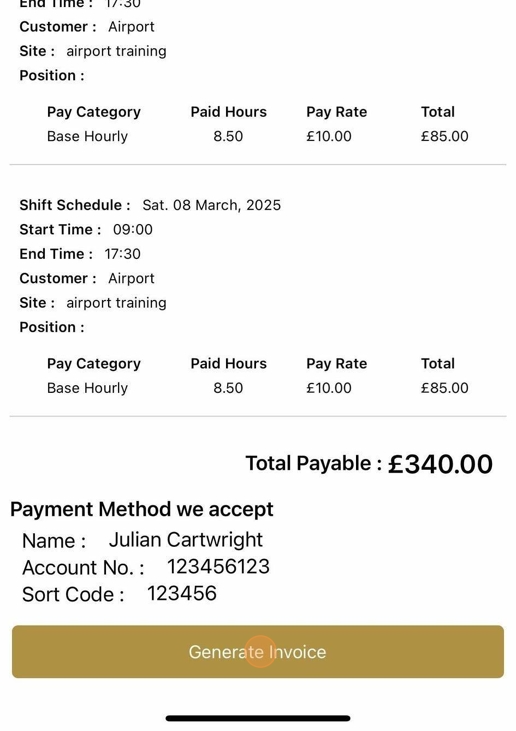This screenshot has height=731, width=516.
Task: Click Sat. 08 March, 2025 shift date
Action: pyautogui.click(x=212, y=205)
